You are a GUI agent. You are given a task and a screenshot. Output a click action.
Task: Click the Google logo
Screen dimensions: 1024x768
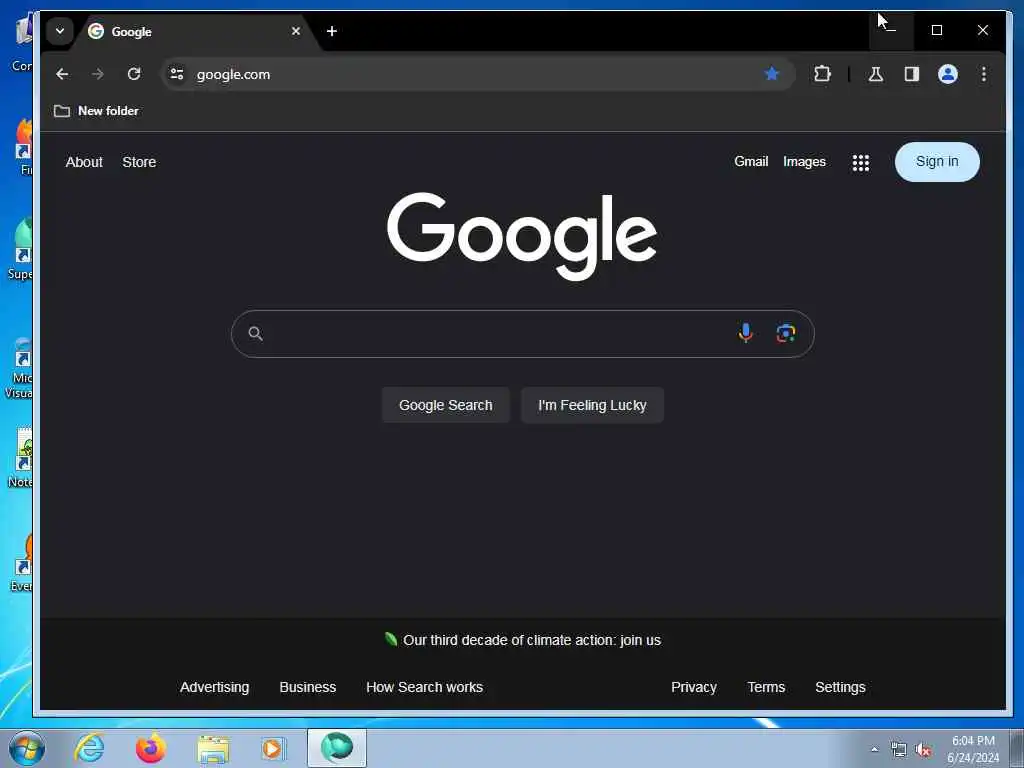pos(522,236)
